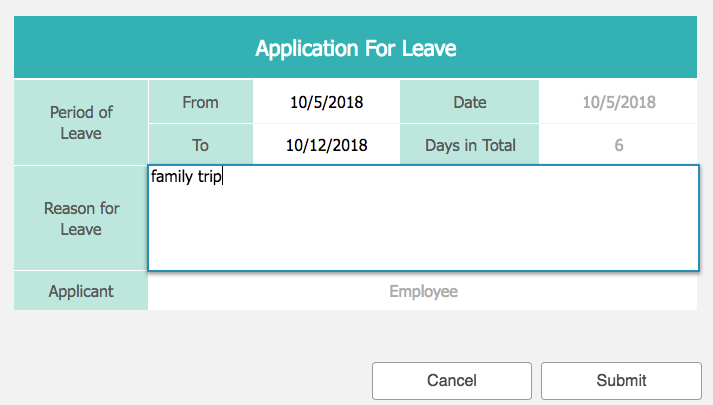
Task: Click the Submit button
Action: 621,380
